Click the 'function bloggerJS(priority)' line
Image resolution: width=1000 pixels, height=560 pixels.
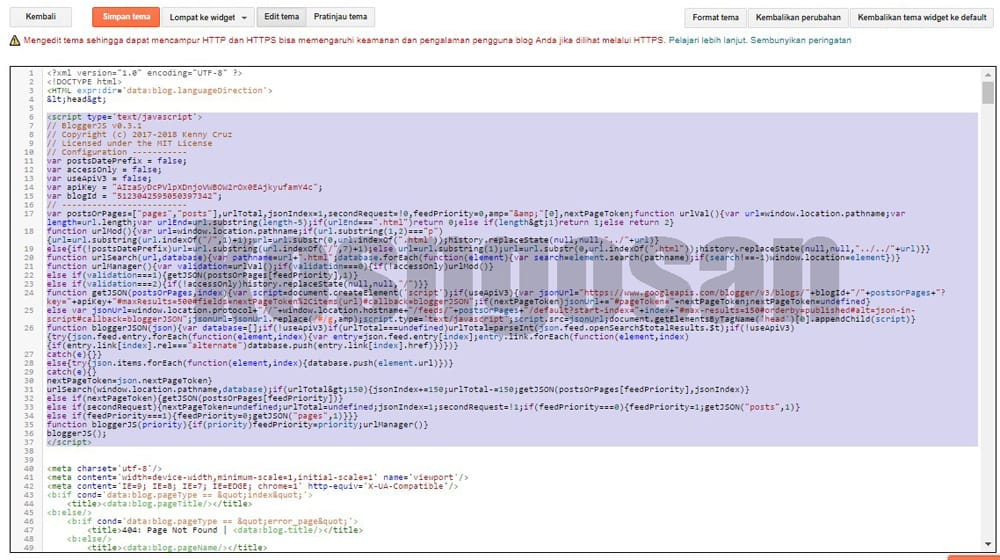(237, 425)
